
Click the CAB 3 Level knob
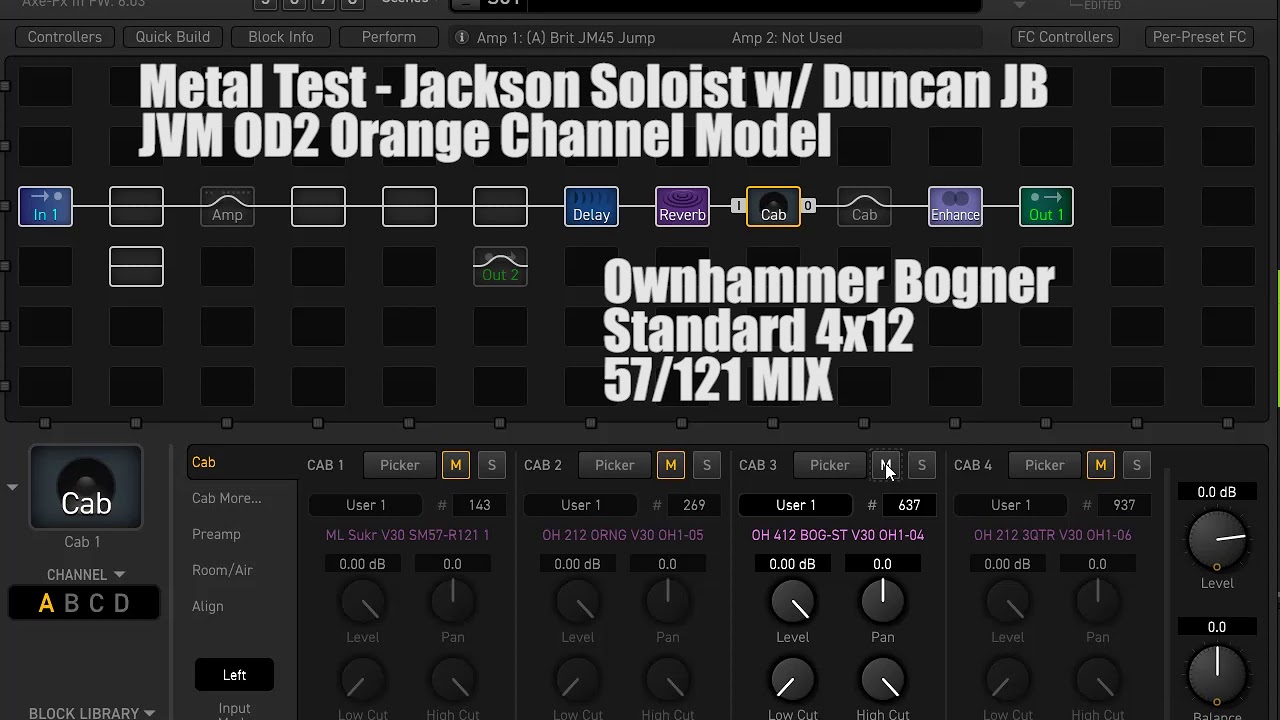tap(793, 602)
